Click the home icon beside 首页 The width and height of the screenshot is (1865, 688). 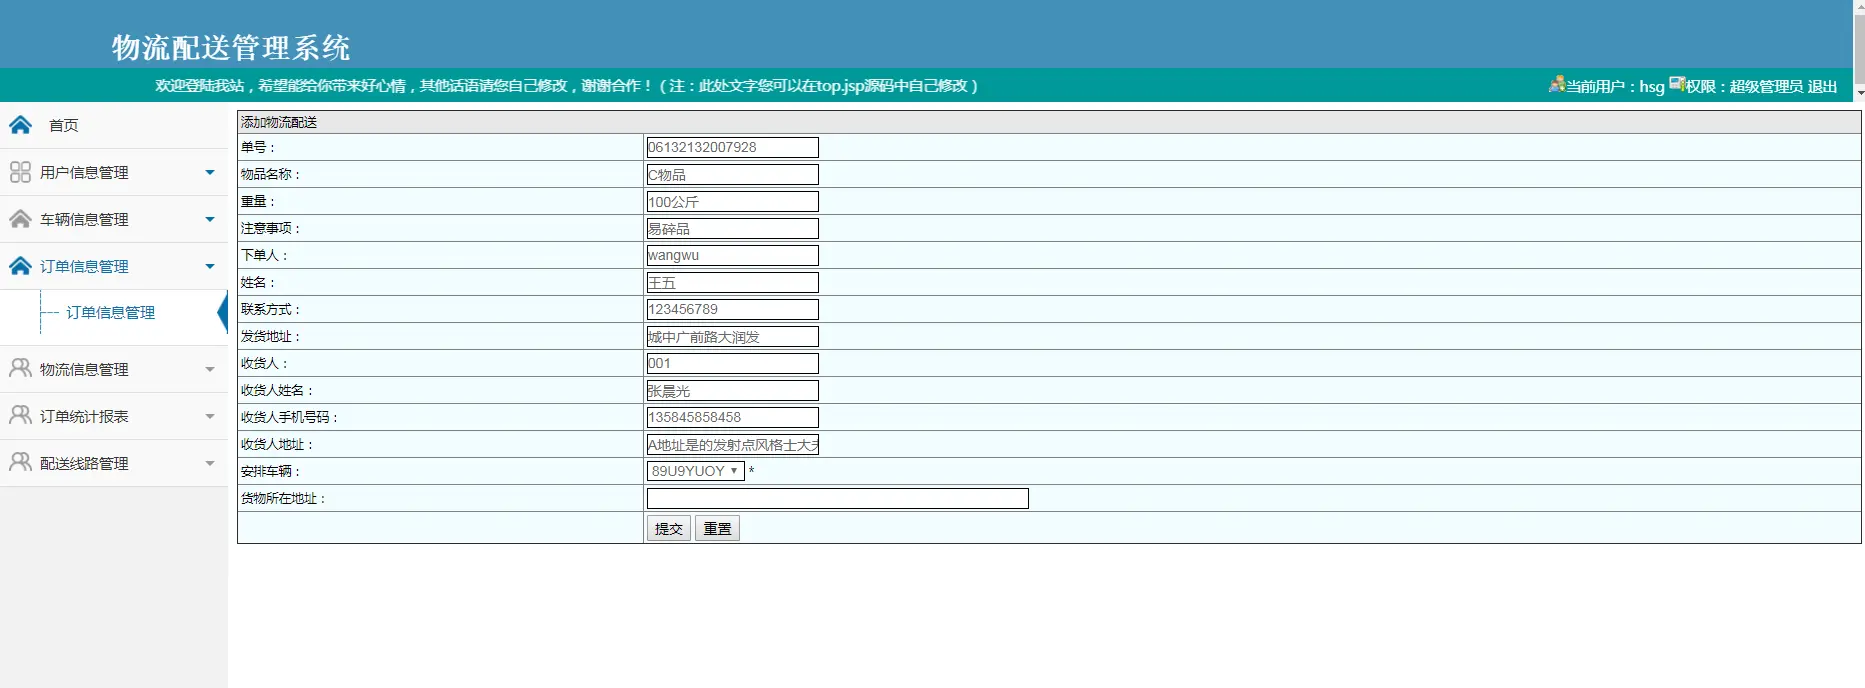pos(20,125)
